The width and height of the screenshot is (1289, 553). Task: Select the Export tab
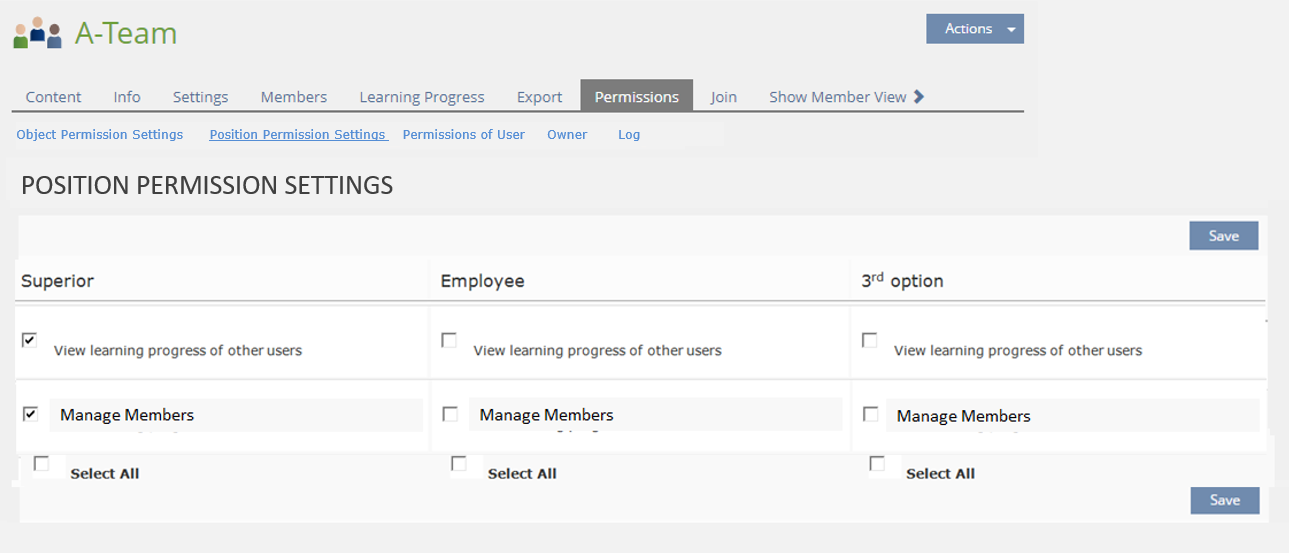[539, 97]
